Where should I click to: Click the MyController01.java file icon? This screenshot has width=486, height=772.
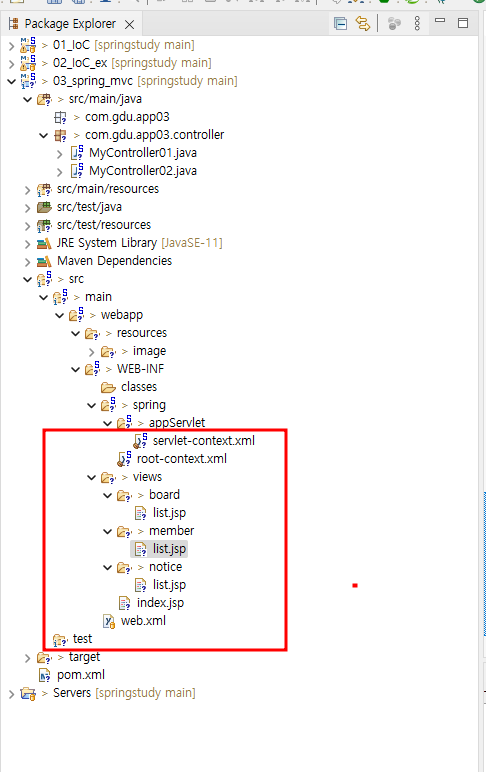(x=77, y=153)
